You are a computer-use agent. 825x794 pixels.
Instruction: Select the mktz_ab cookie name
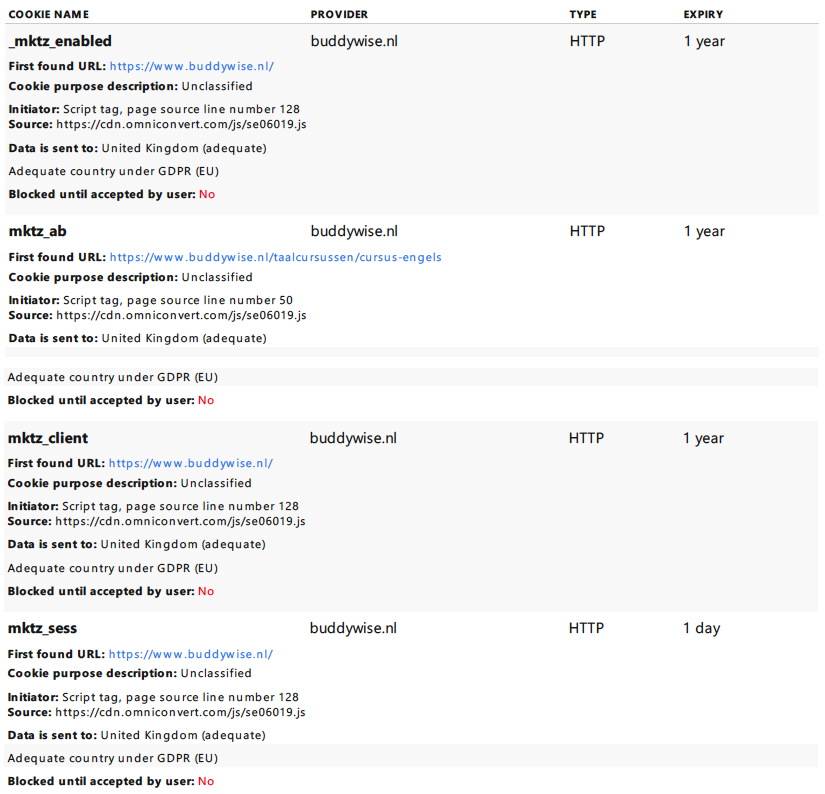click(37, 232)
